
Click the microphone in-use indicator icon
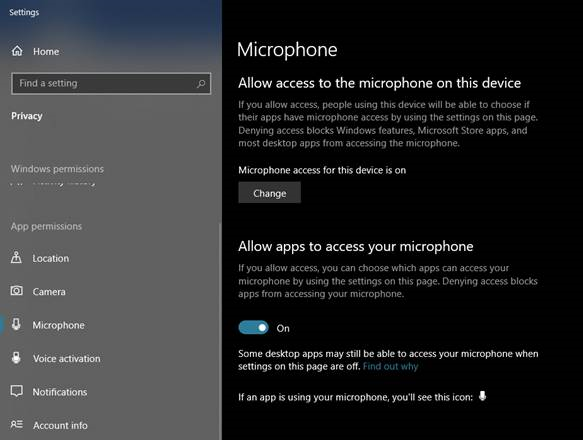coord(482,396)
